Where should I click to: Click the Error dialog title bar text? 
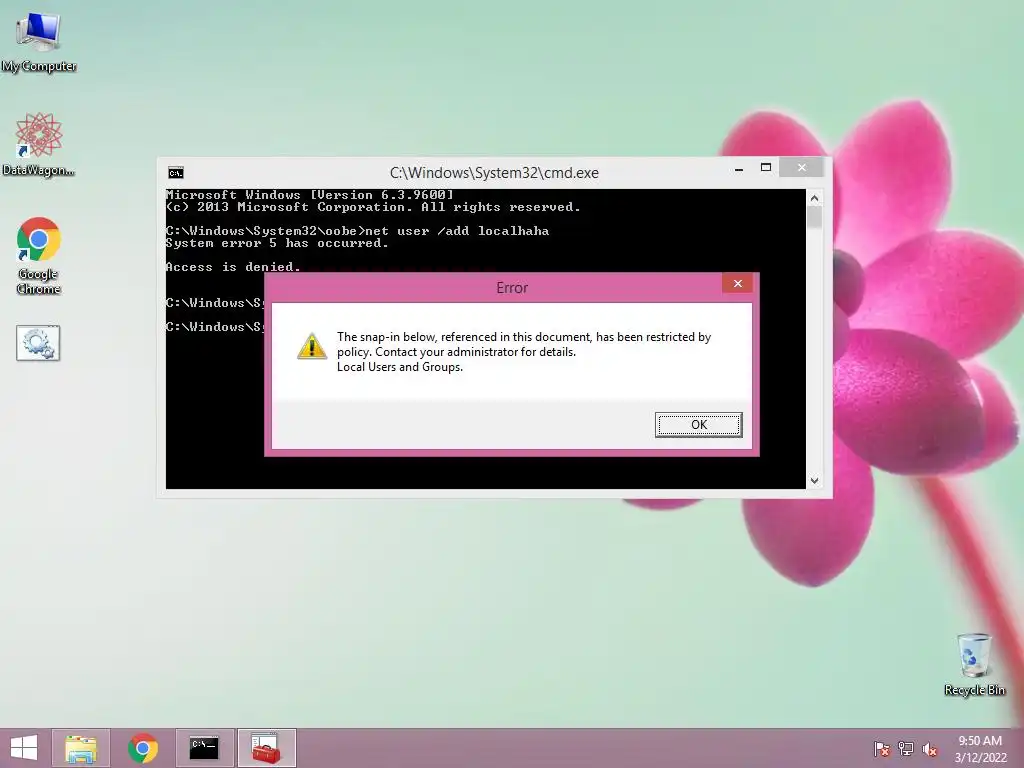(512, 288)
